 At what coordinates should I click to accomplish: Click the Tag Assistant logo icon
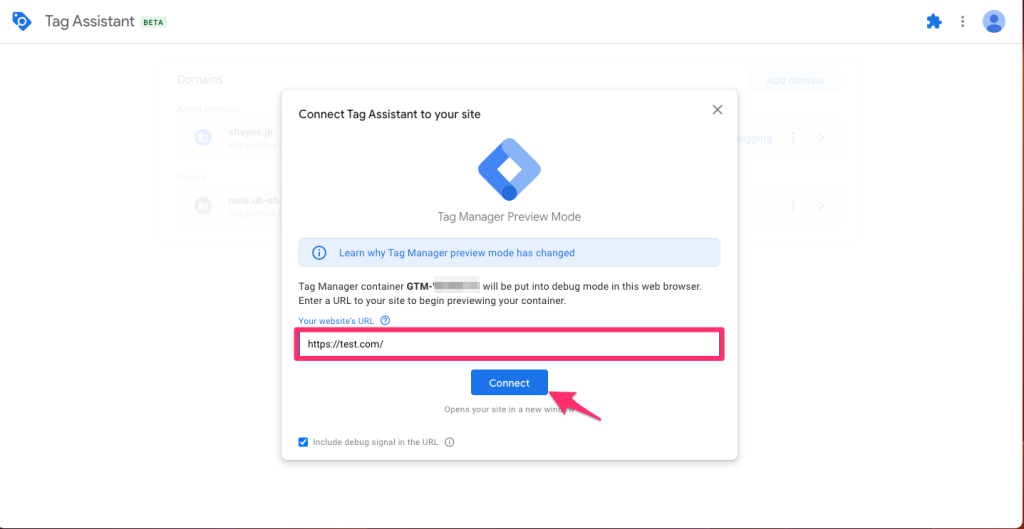[x=22, y=22]
